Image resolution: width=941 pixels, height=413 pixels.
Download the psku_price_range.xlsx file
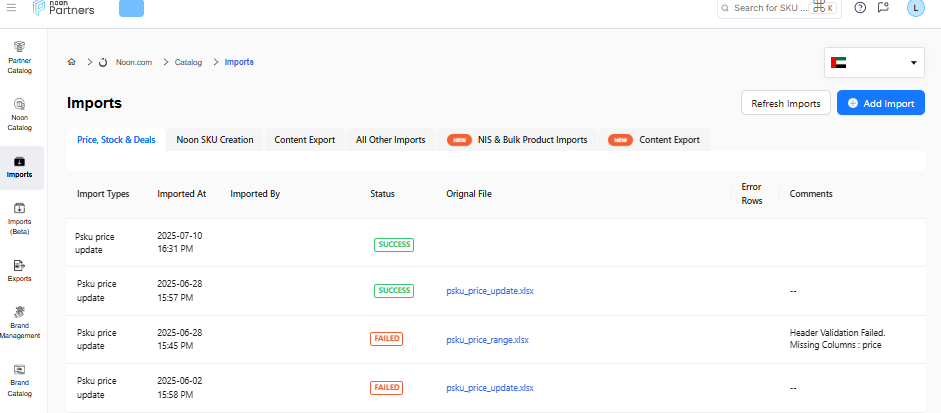487,339
